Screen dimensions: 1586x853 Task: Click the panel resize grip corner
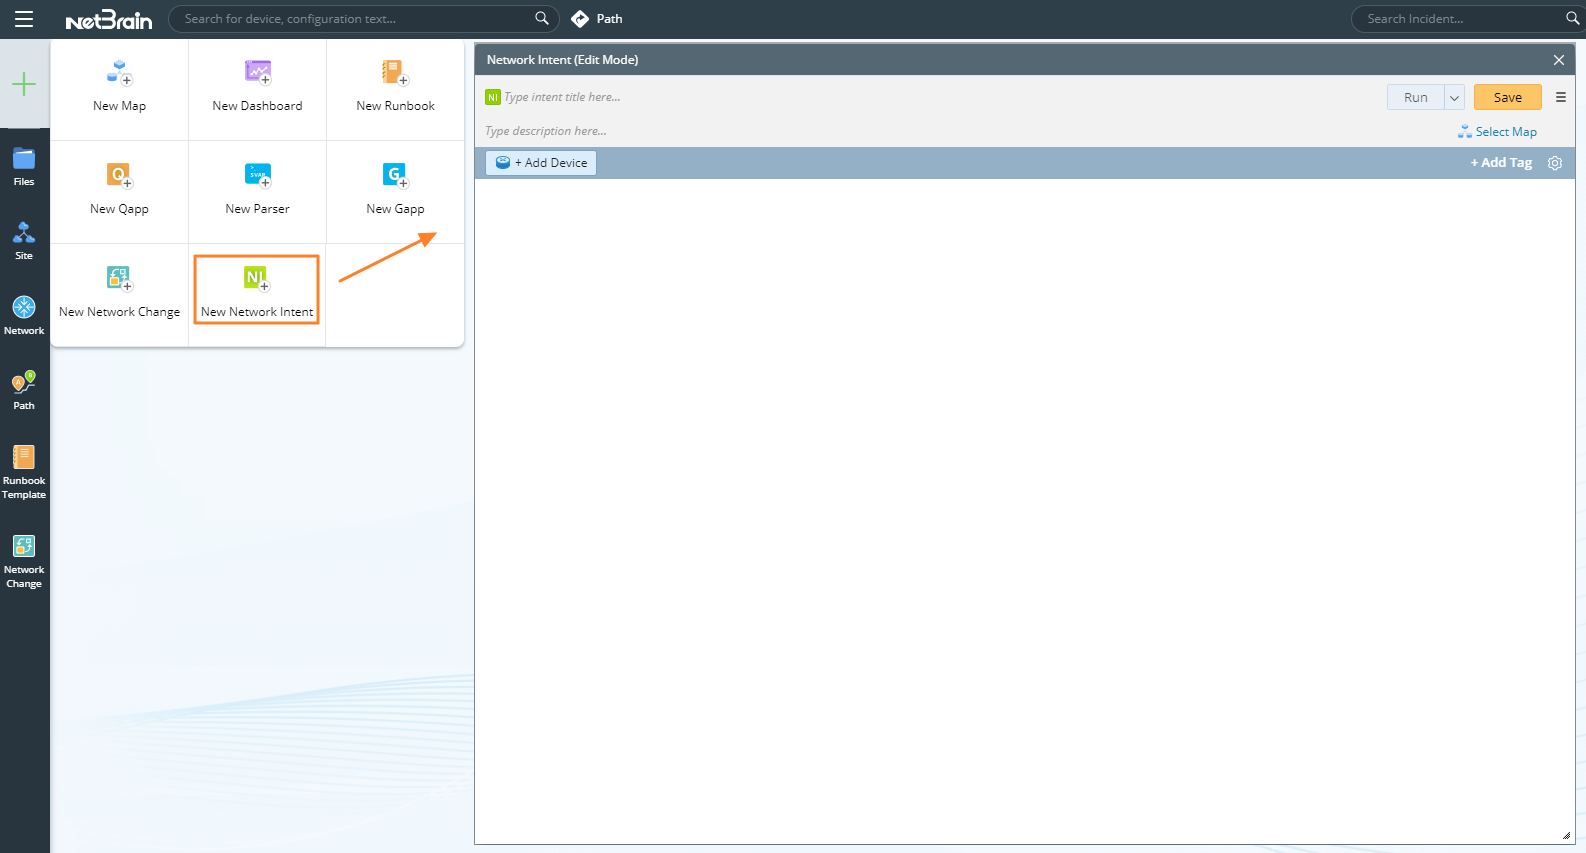tap(1566, 835)
